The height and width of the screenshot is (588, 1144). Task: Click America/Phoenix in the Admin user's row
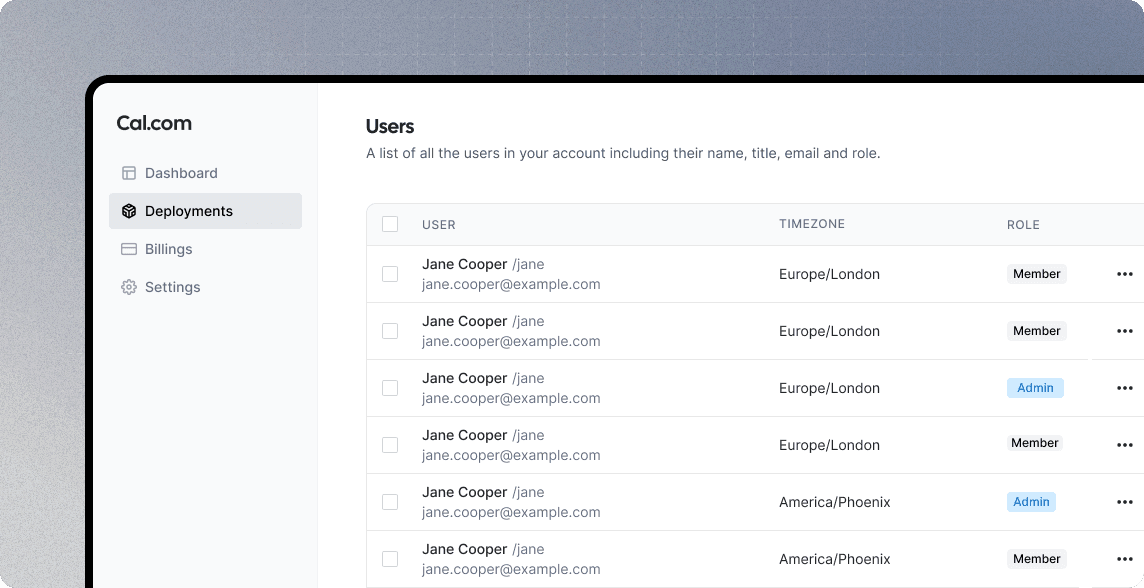click(835, 502)
